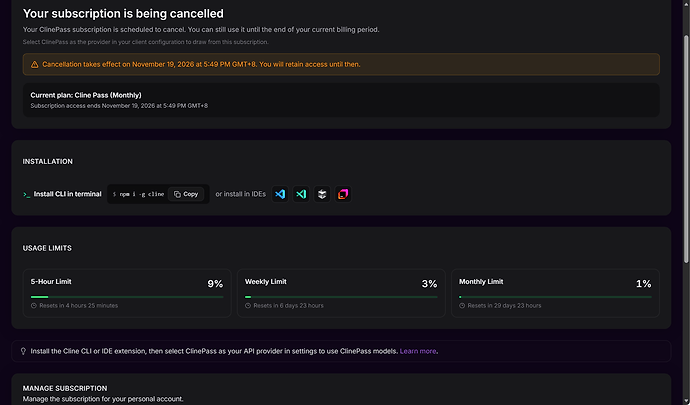The width and height of the screenshot is (690, 405).
Task: Click the orange cancellation notice banner
Action: coord(341,64)
